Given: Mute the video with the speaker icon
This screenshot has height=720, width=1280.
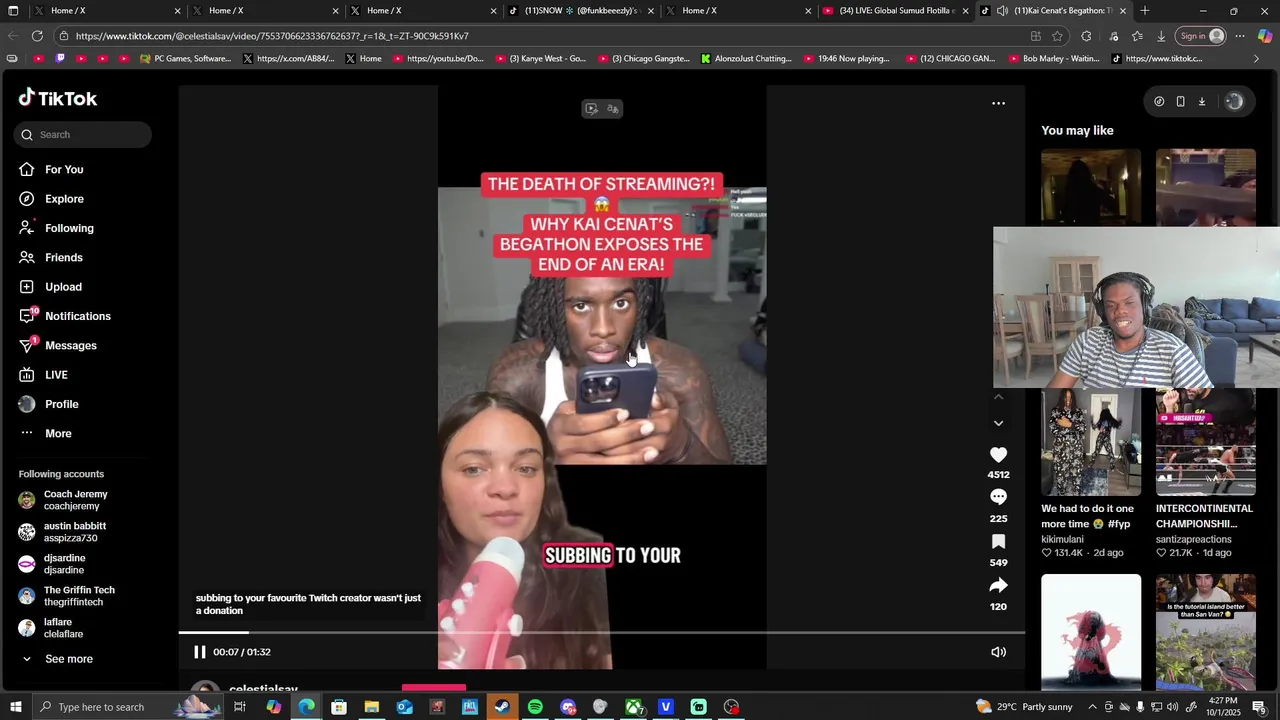Looking at the screenshot, I should pyautogui.click(x=998, y=652).
